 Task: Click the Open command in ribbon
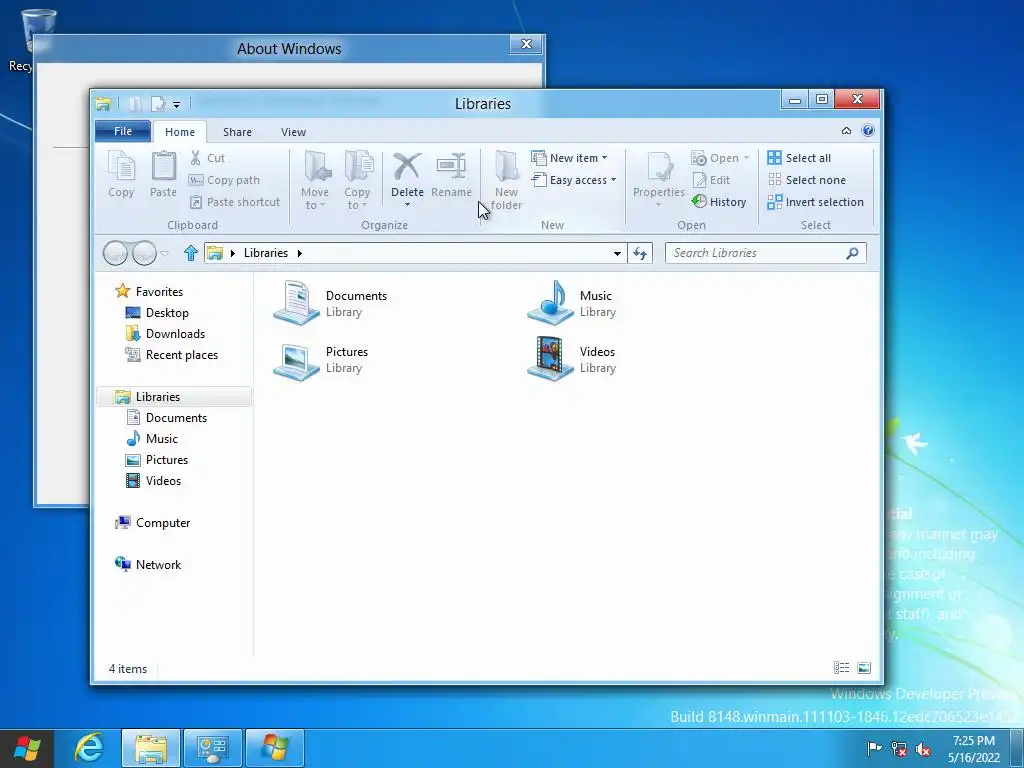pos(720,158)
